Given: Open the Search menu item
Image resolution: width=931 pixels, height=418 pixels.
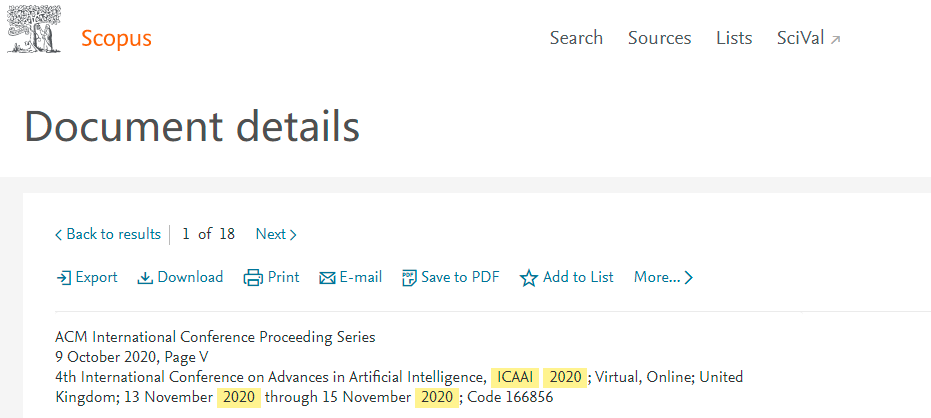Looking at the screenshot, I should [576, 38].
